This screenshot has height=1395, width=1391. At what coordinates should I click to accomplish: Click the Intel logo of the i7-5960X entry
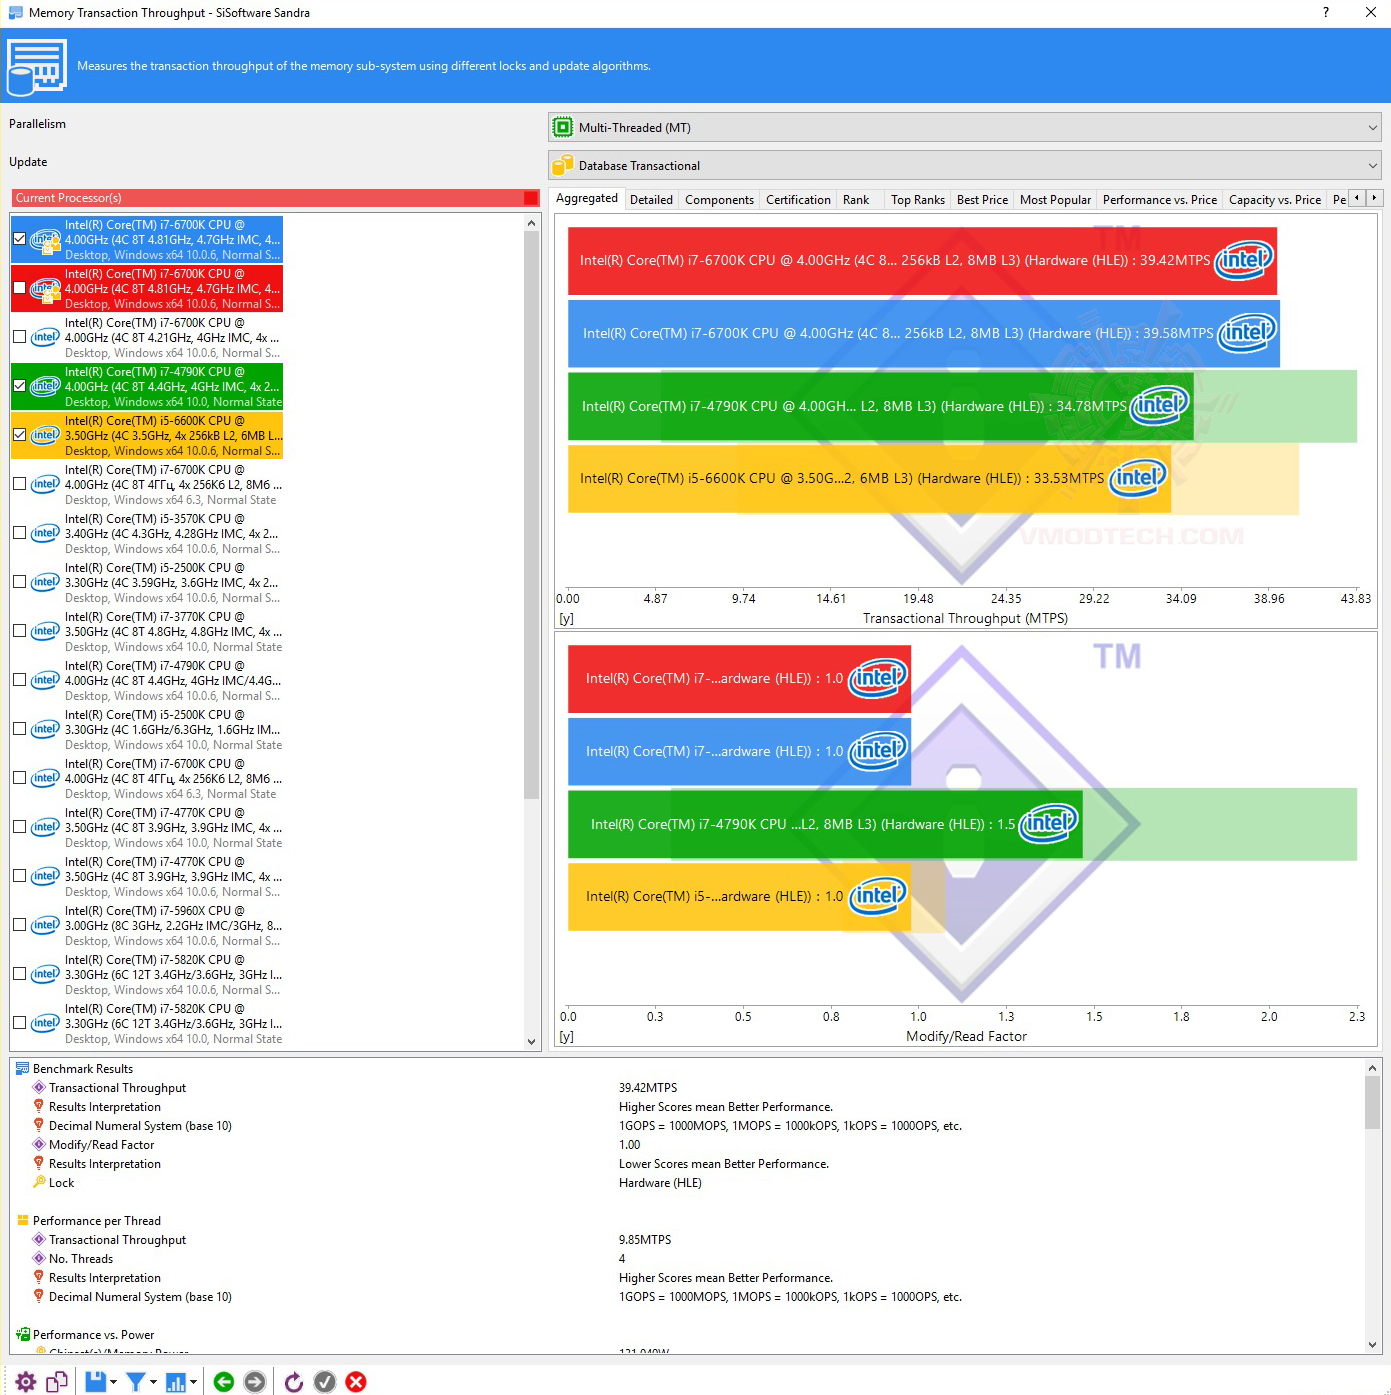tap(46, 925)
